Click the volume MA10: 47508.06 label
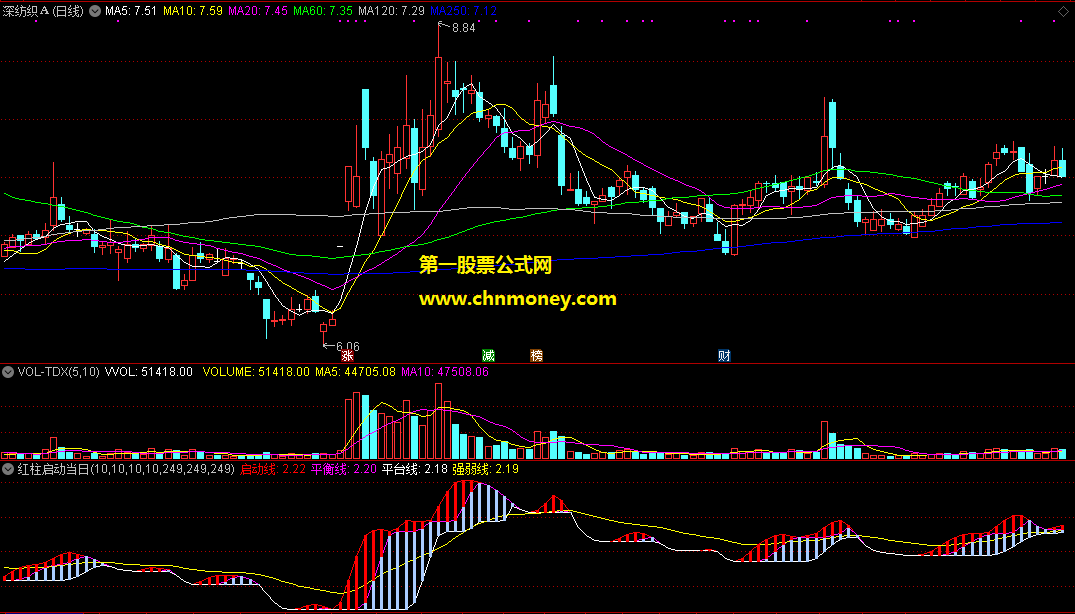The image size is (1075, 614). click(445, 372)
